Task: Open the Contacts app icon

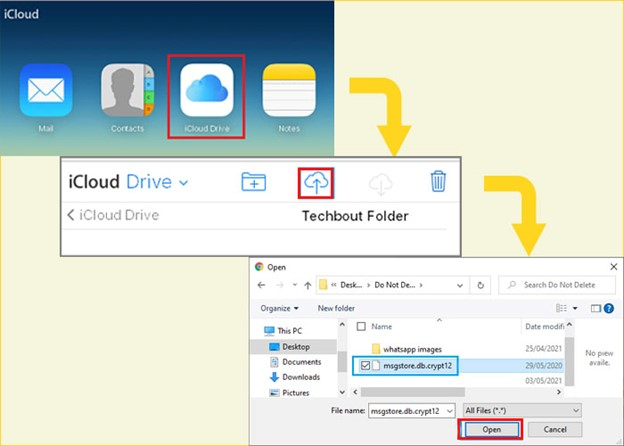Action: point(127,91)
